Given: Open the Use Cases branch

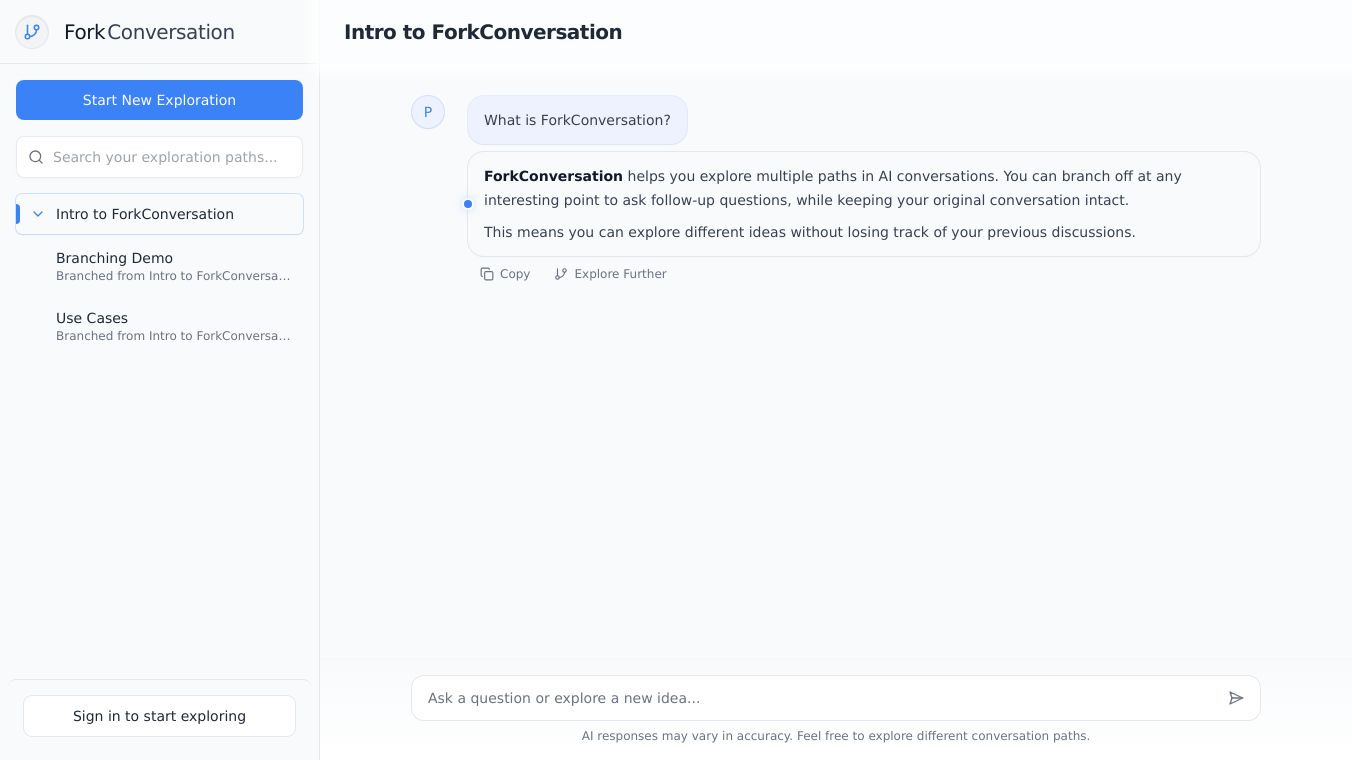Looking at the screenshot, I should [92, 318].
